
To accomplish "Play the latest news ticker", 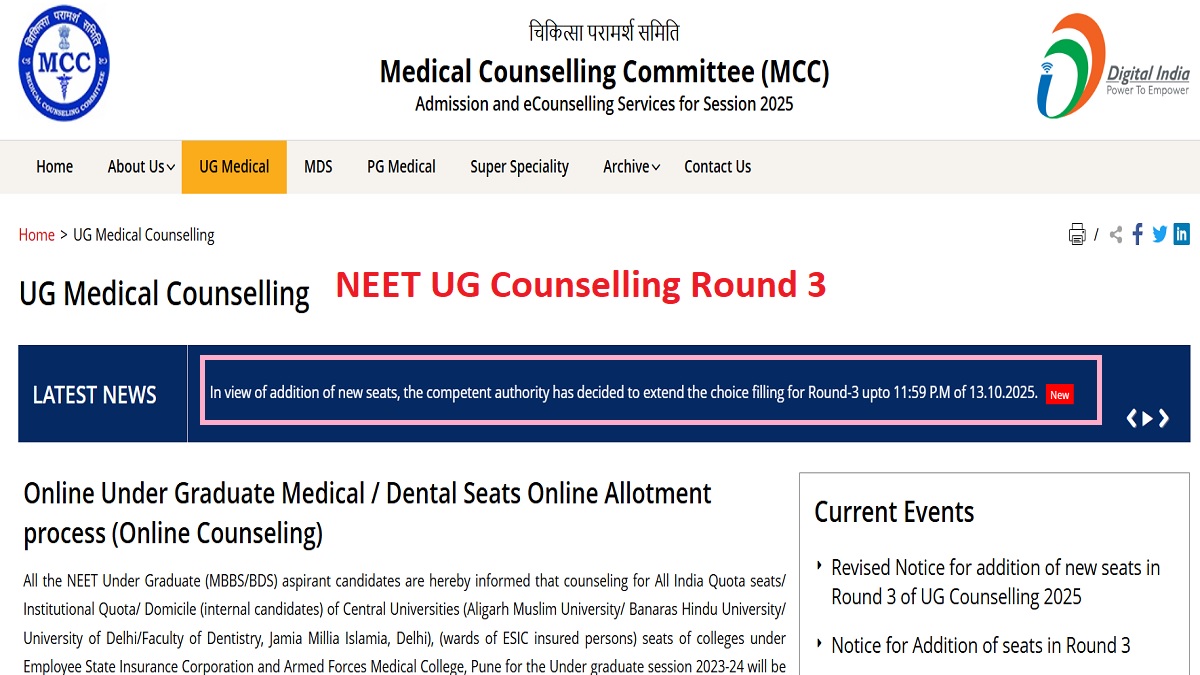I will pos(1148,419).
